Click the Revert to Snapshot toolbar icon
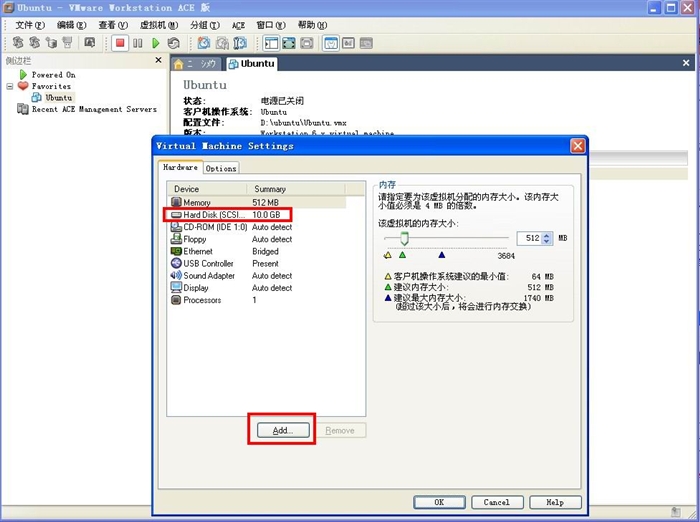The width and height of the screenshot is (700, 522). pyautogui.click(x=222, y=43)
